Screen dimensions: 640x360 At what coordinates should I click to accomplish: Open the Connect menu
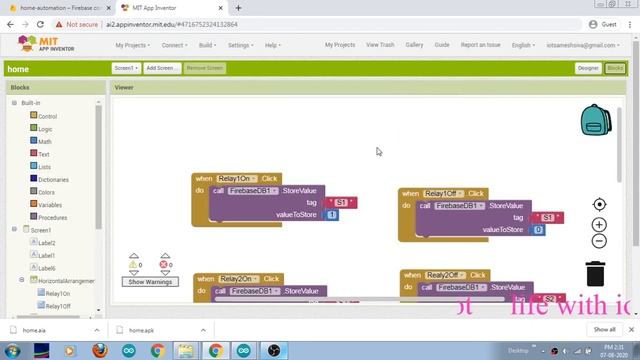[x=175, y=45]
